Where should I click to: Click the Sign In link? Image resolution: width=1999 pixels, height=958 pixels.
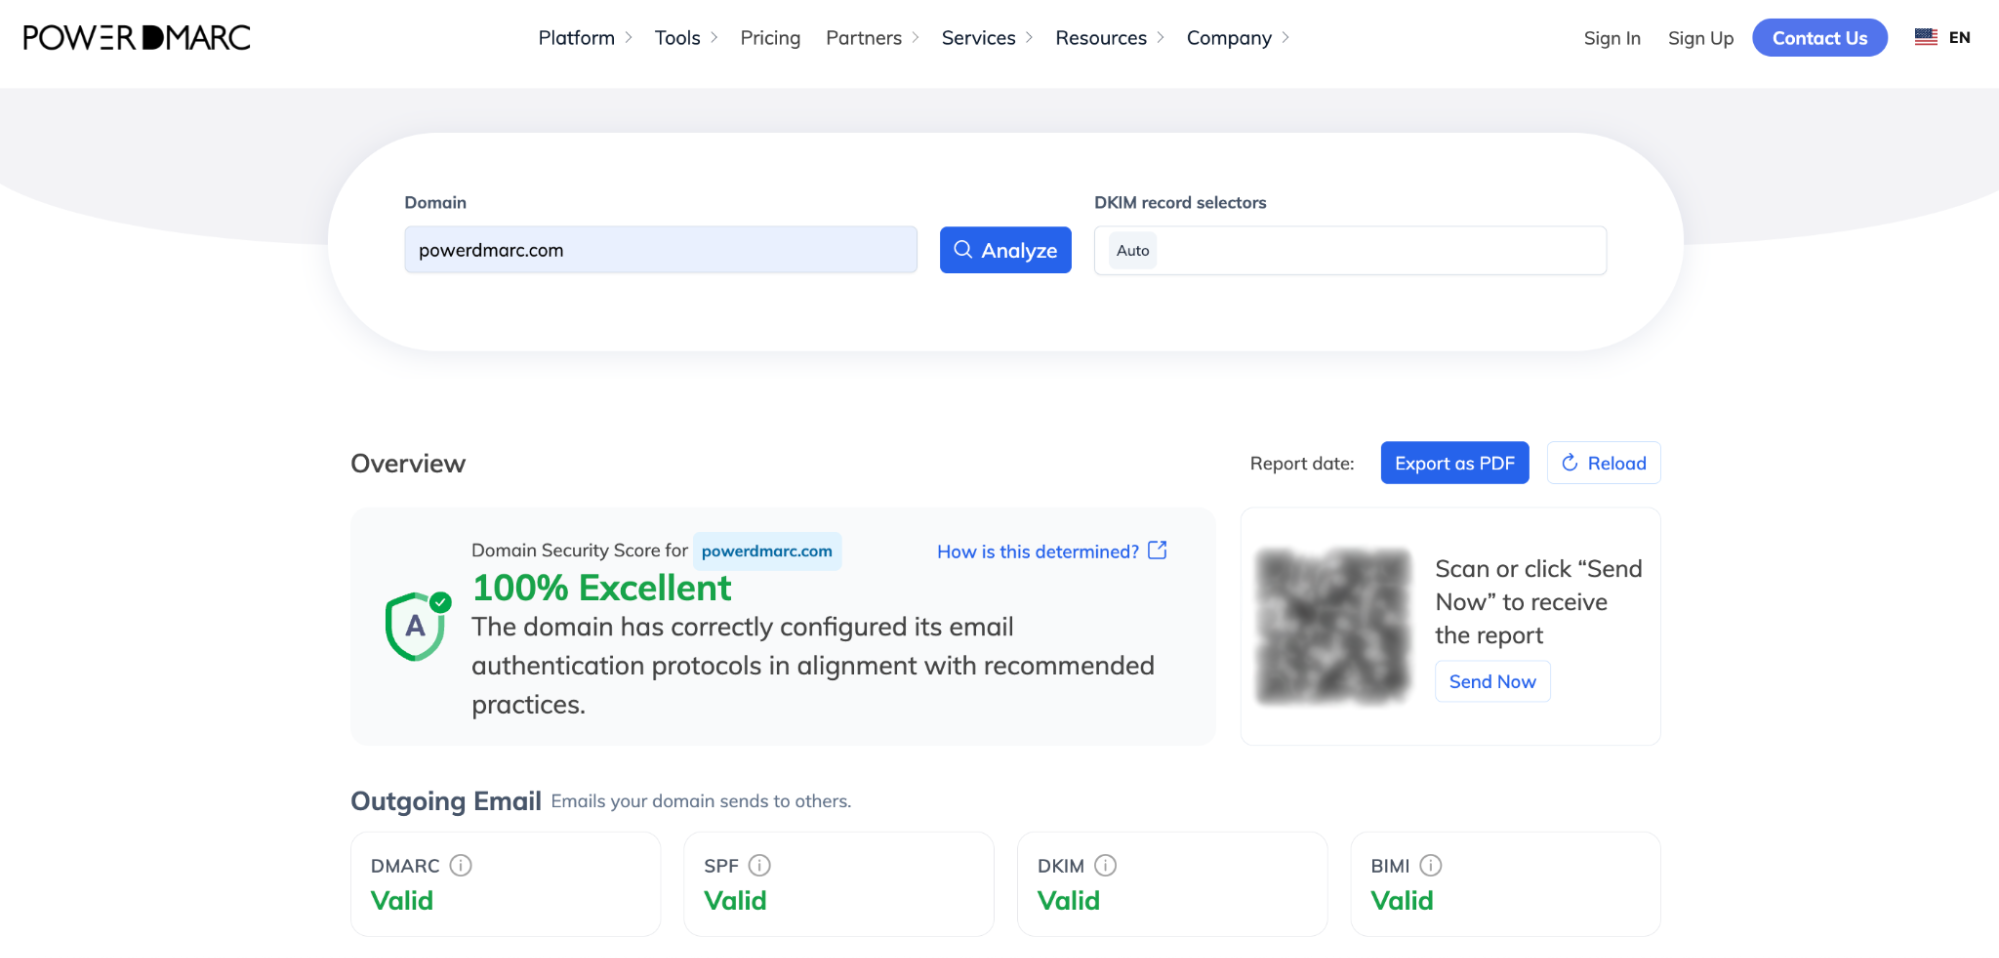1612,38
